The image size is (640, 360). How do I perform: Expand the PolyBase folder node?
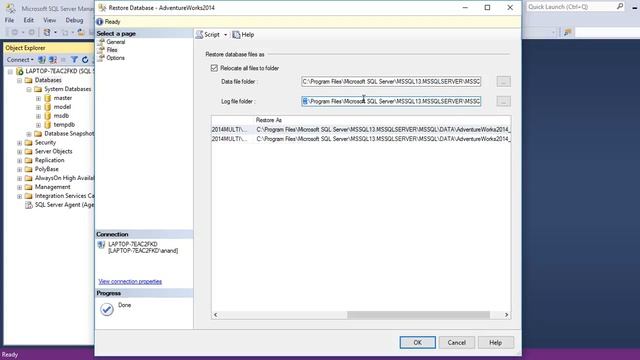19,169
